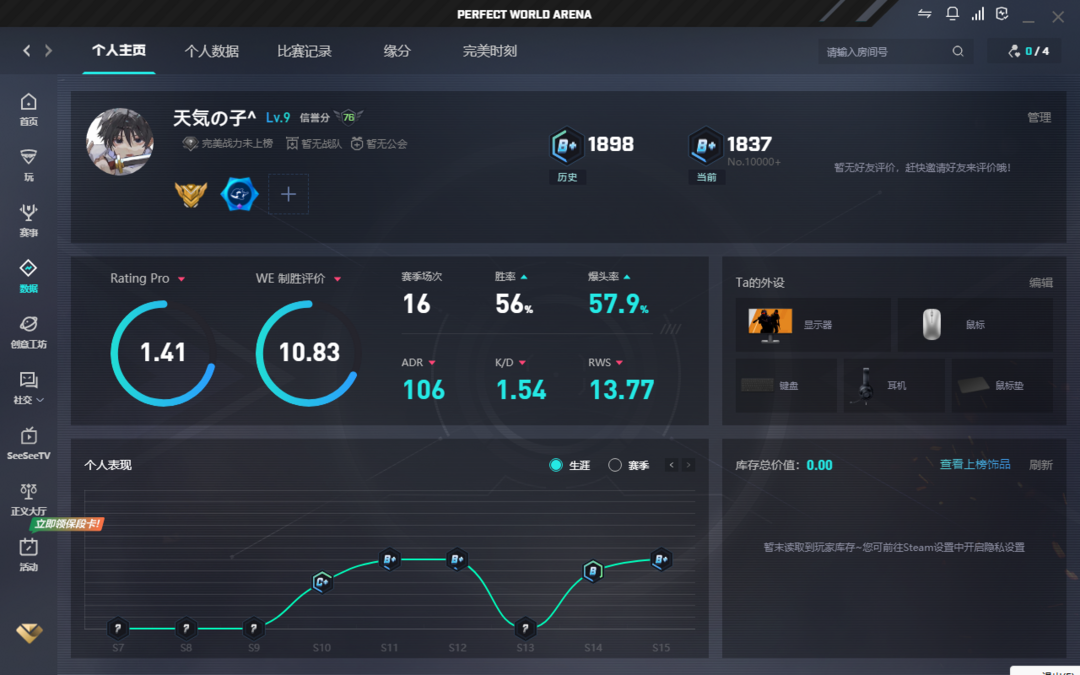Click the 爆头率 value 57.9%

click(619, 304)
